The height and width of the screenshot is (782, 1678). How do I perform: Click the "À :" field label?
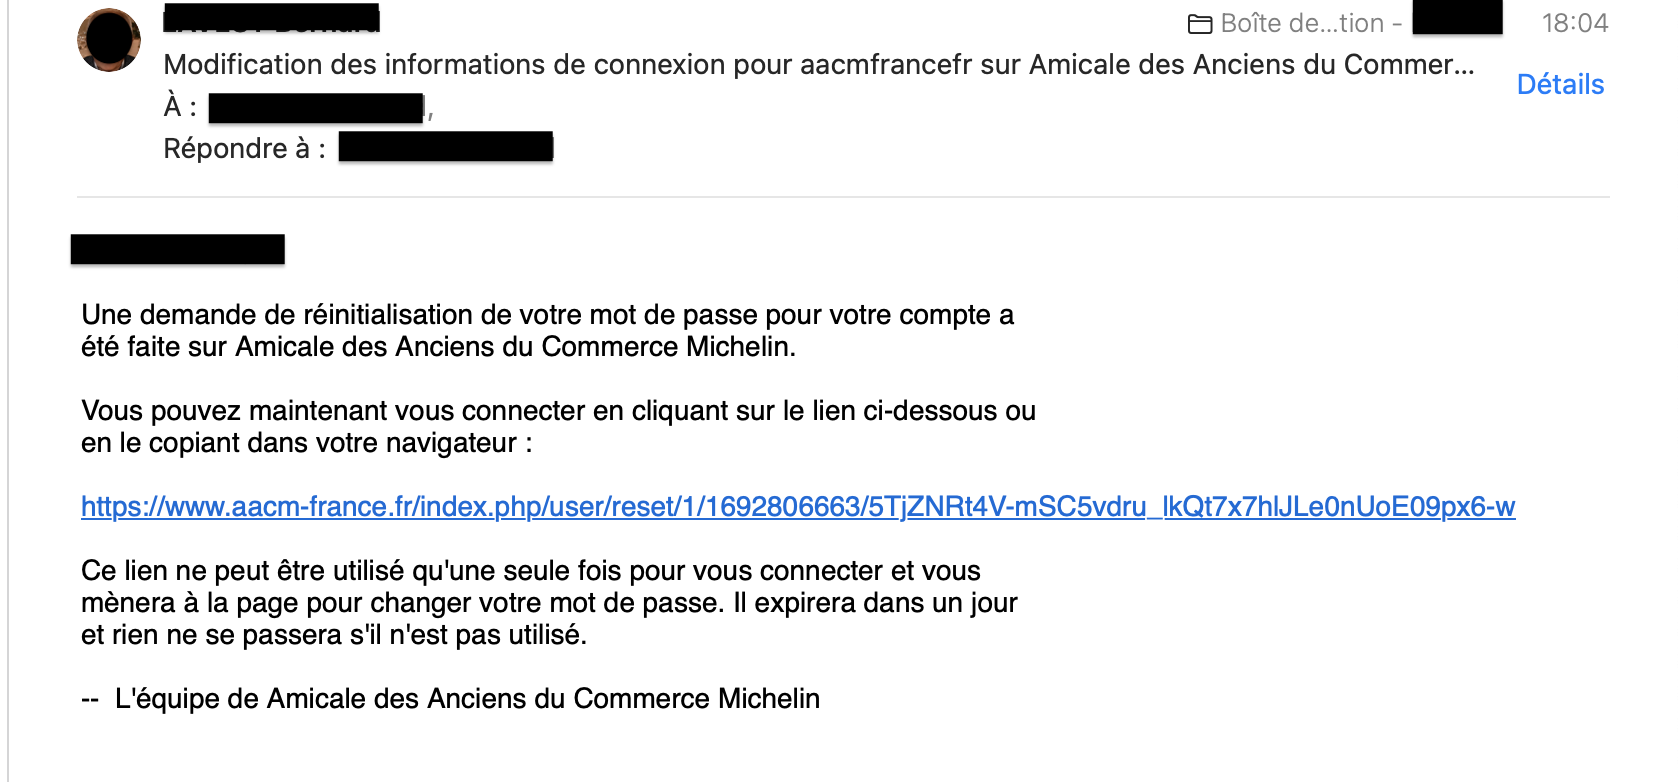181,106
